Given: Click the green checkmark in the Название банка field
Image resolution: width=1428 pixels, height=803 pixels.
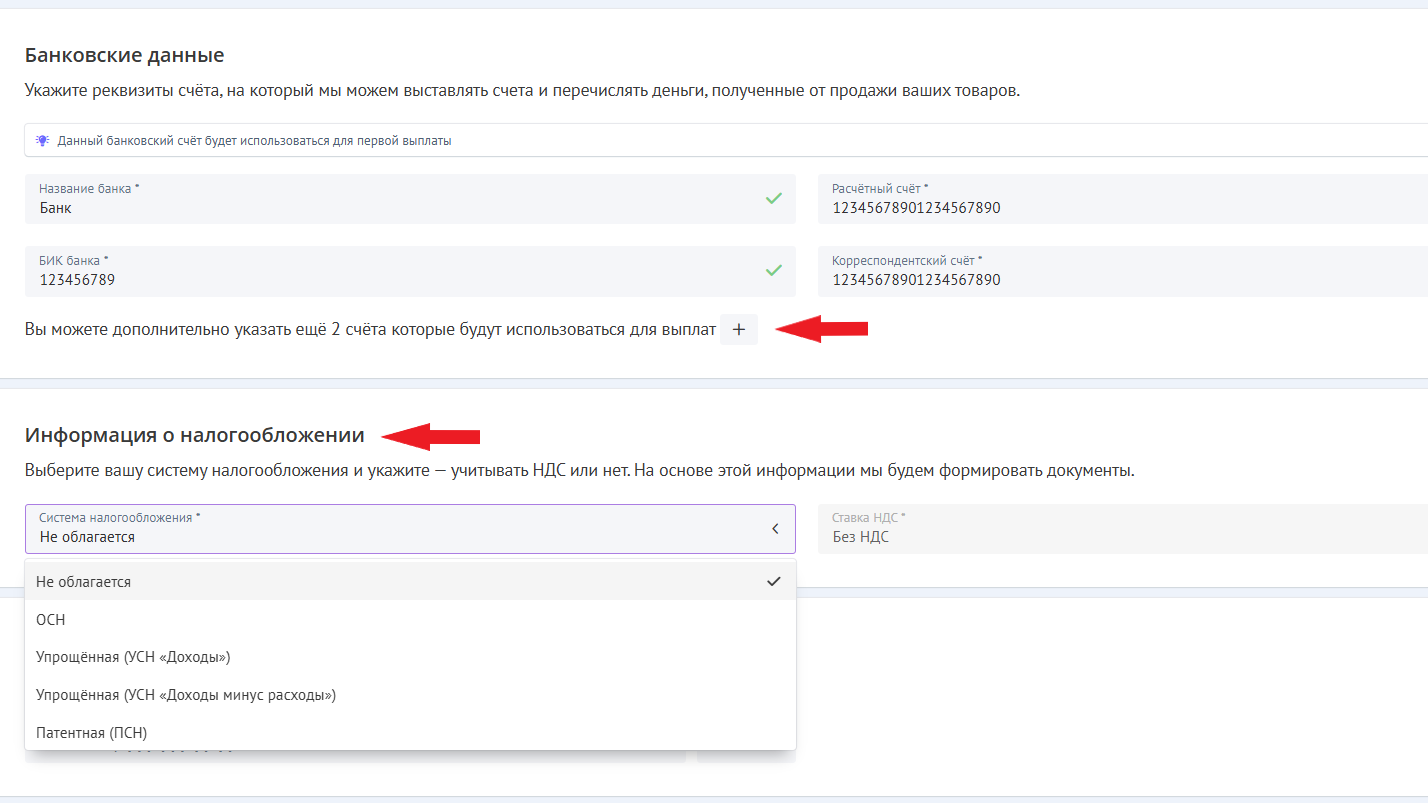Looking at the screenshot, I should 773,199.
